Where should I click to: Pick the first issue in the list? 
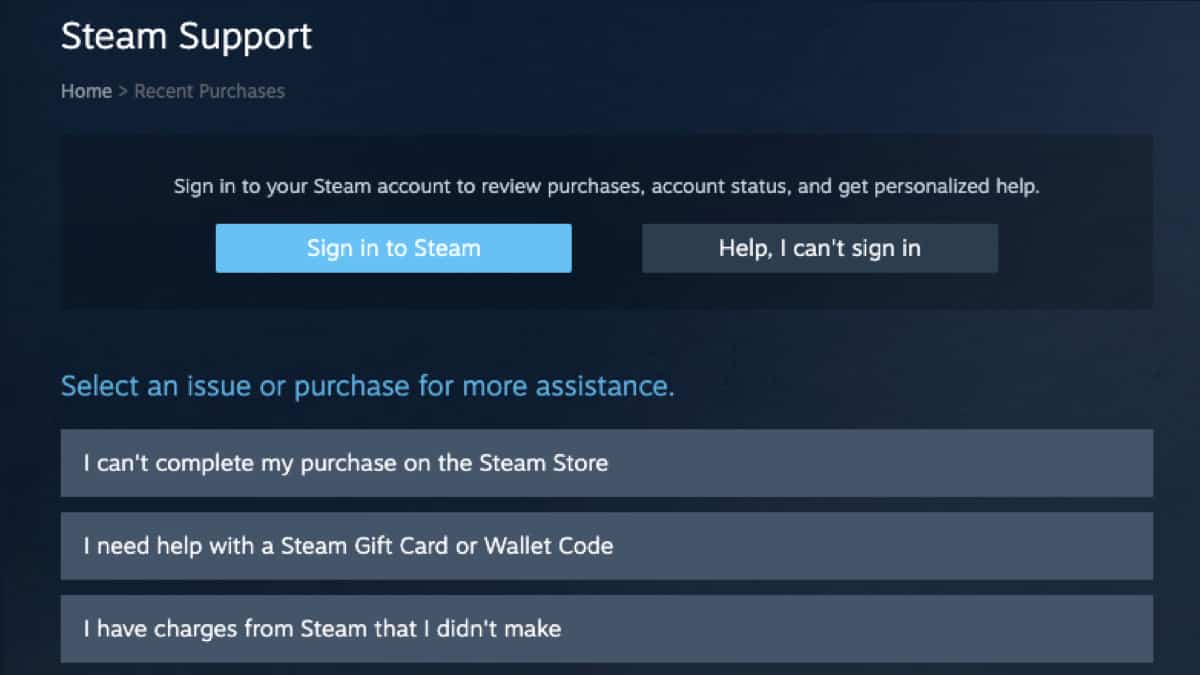[606, 463]
